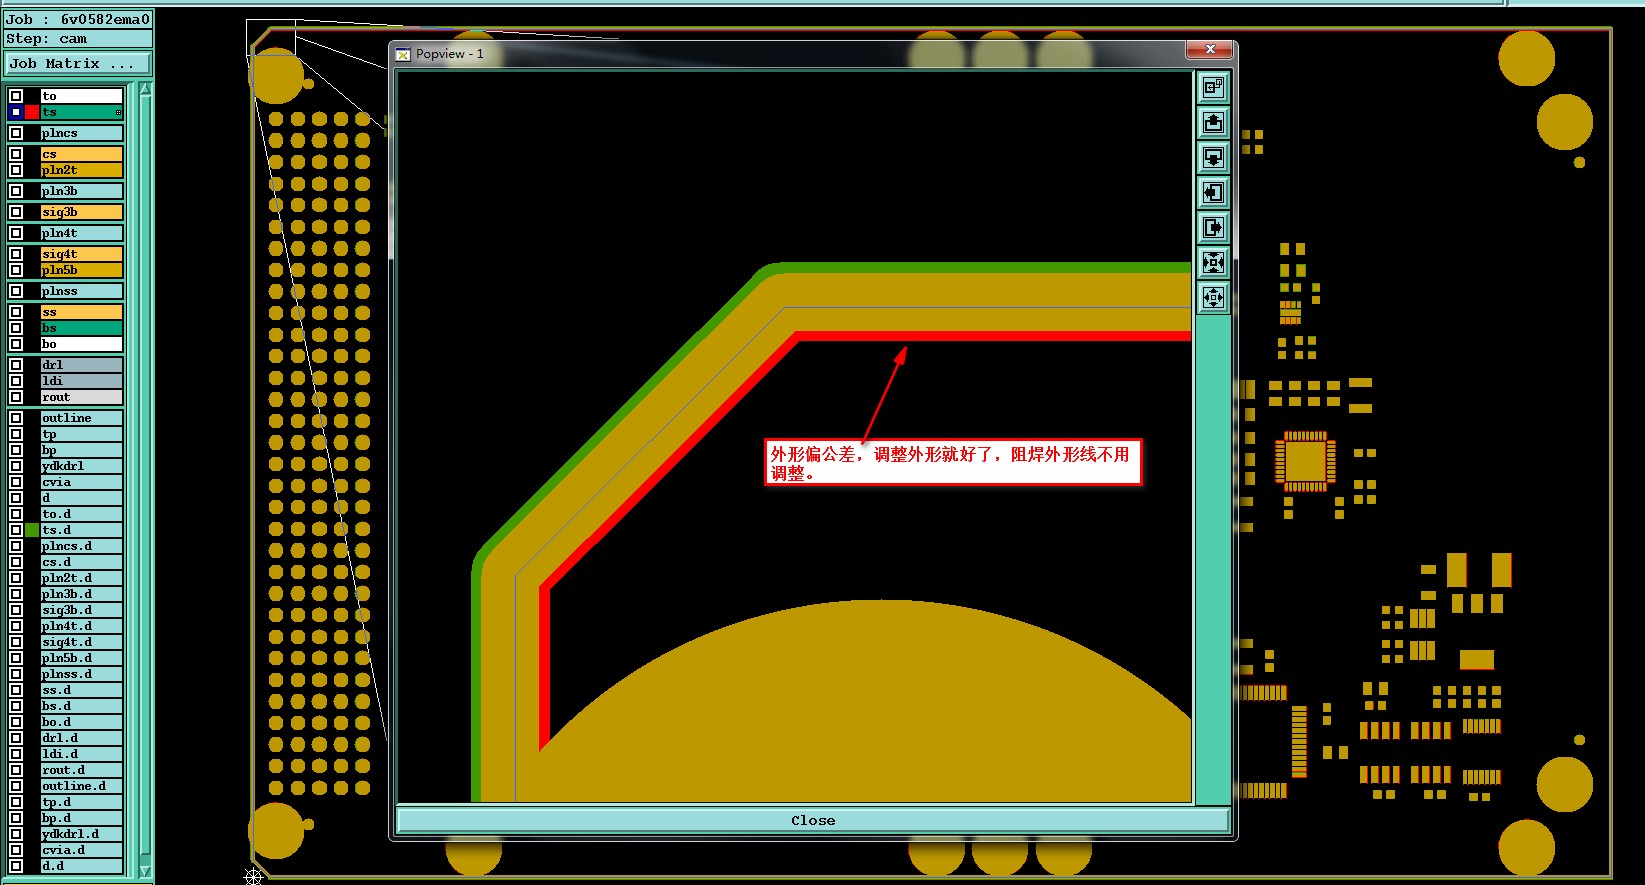The height and width of the screenshot is (885, 1645).
Task: Click the Popview window-link icon at top
Action: click(x=1213, y=88)
